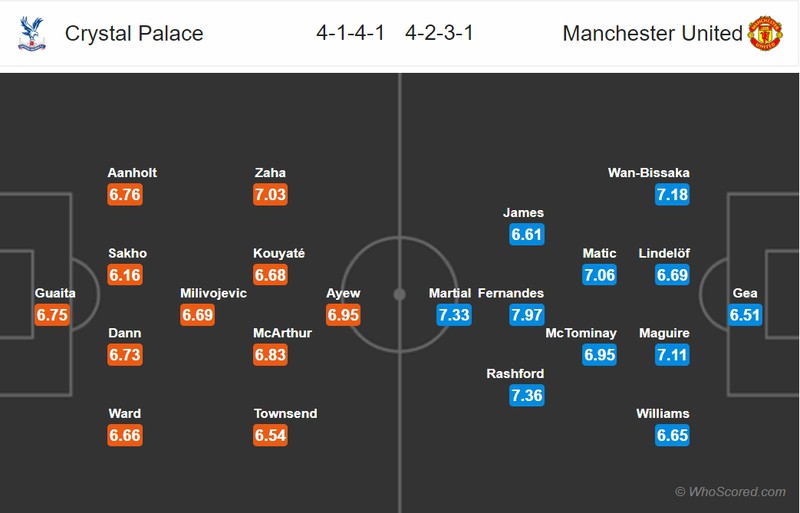
Task: Open goalkeeper Gea's 6.51 rating
Action: (x=746, y=315)
